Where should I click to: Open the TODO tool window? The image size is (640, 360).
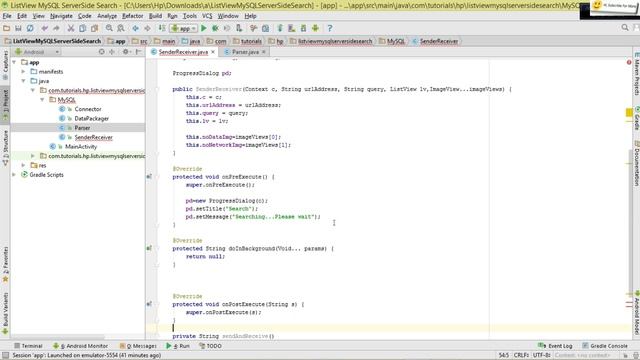pos(210,346)
